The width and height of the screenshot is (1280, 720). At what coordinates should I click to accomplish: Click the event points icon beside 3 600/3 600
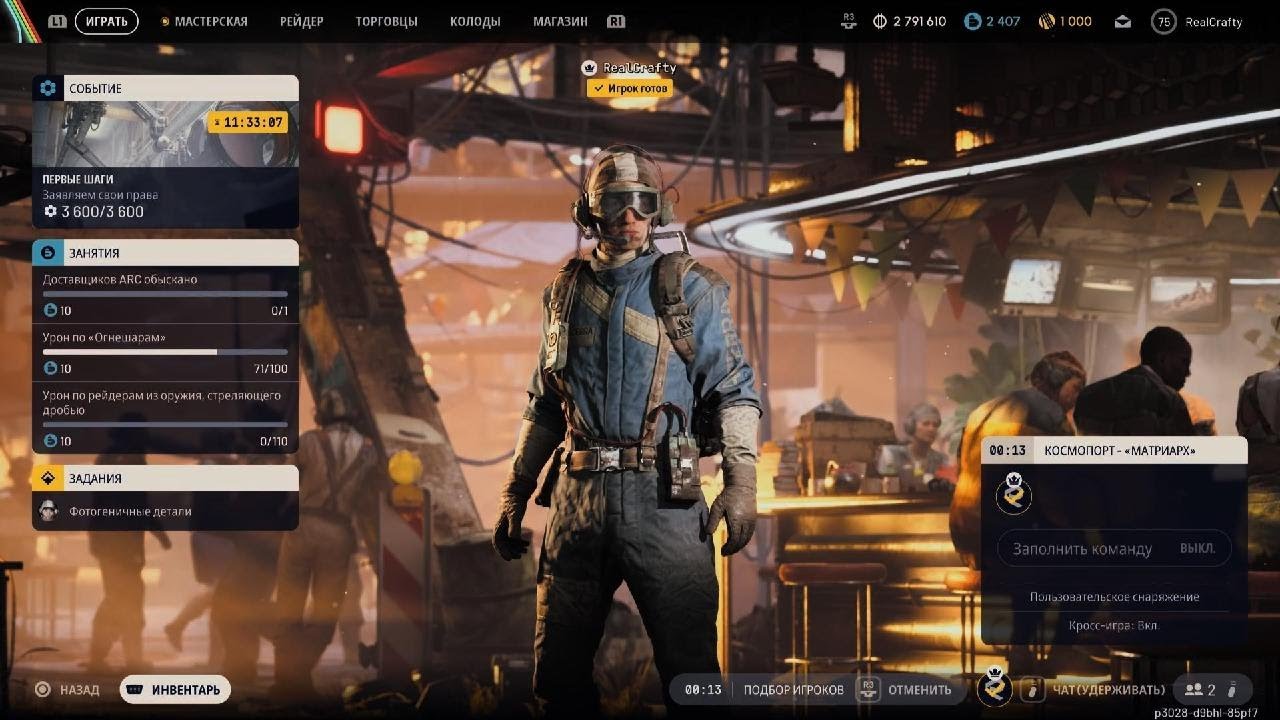50,212
